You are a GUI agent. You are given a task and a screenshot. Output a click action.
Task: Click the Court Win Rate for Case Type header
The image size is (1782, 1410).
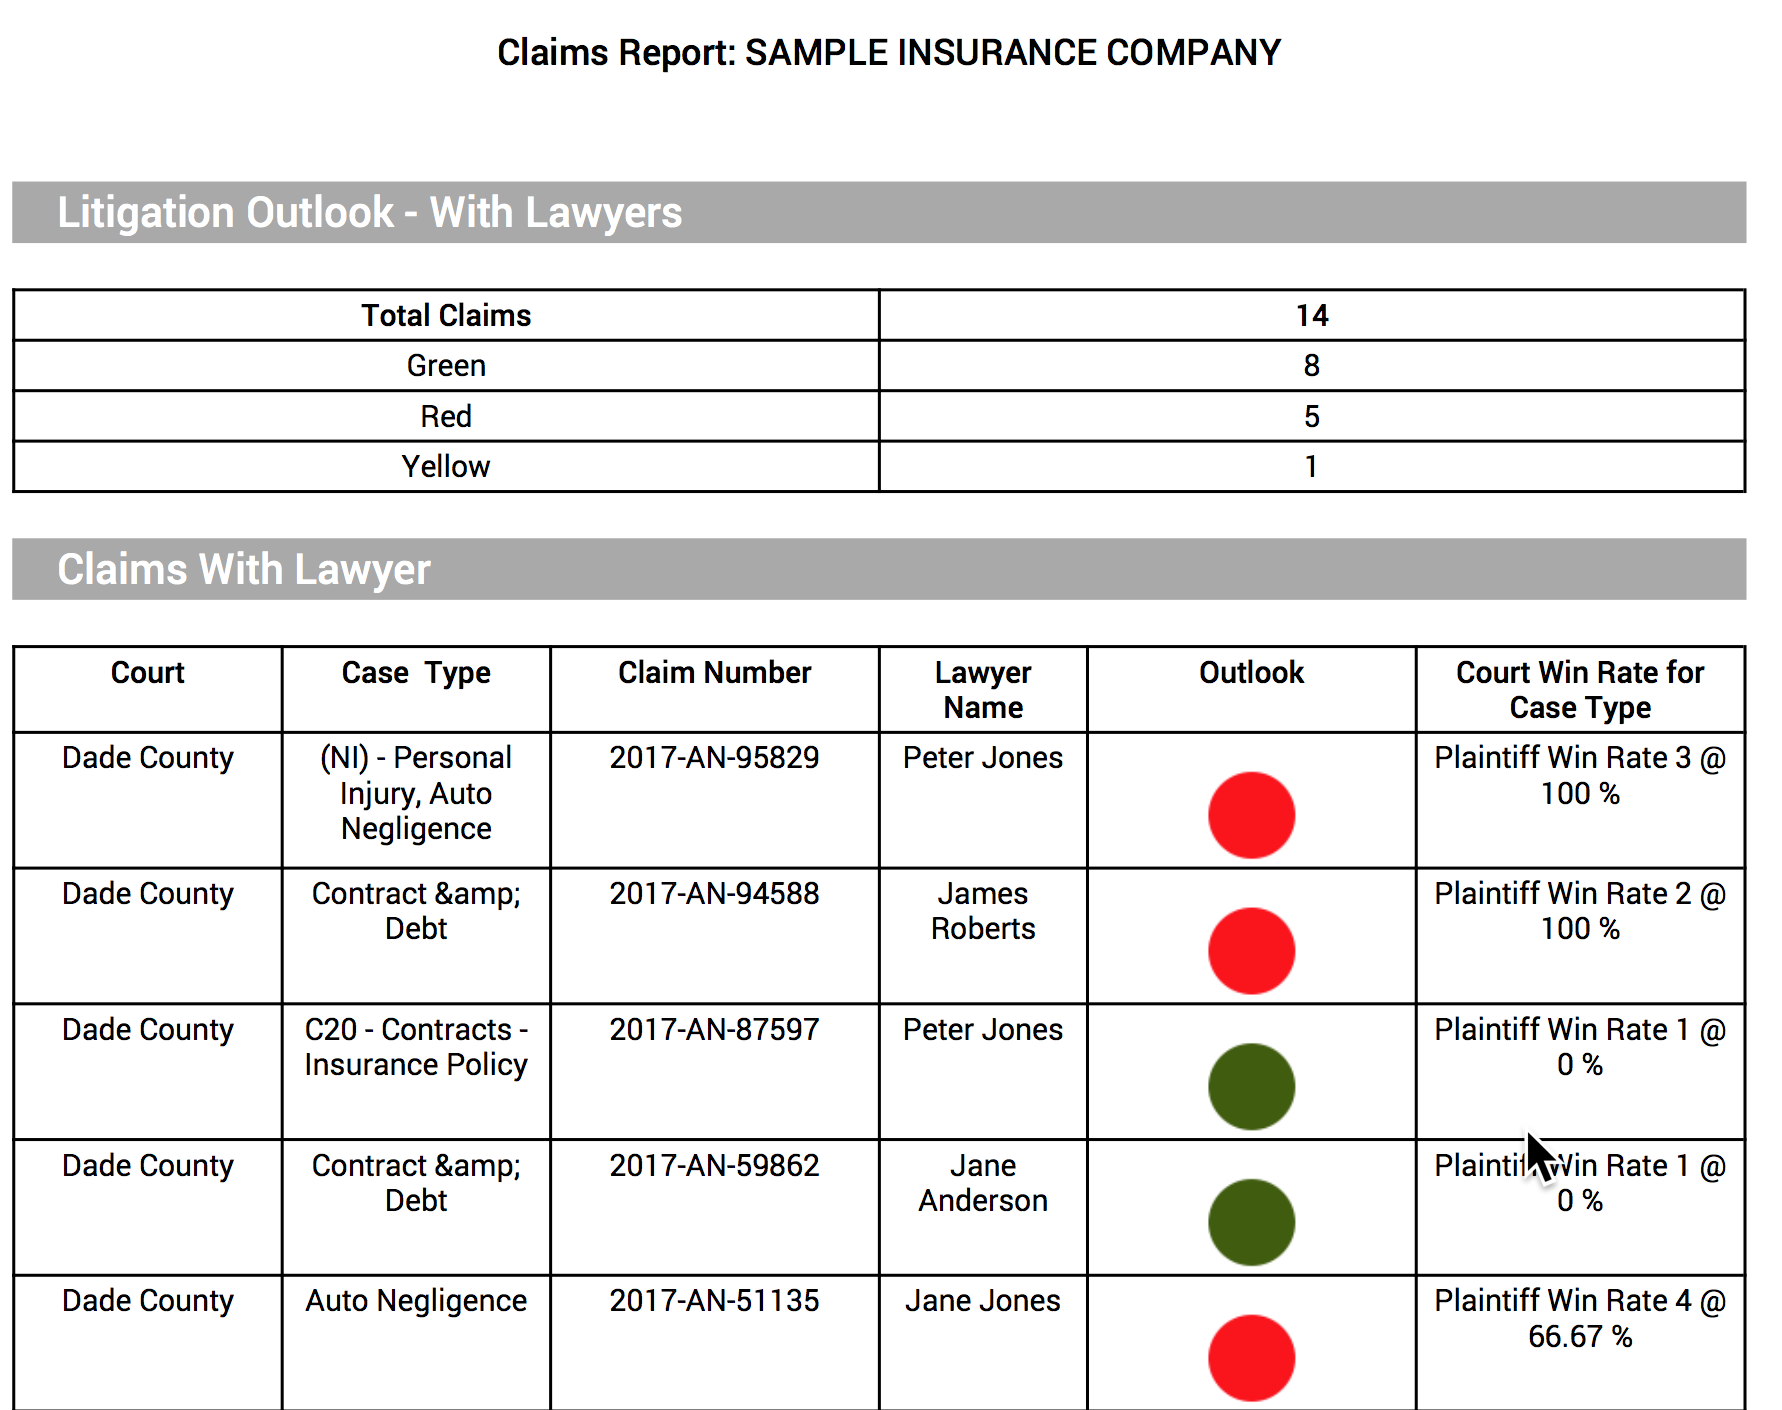click(1579, 690)
